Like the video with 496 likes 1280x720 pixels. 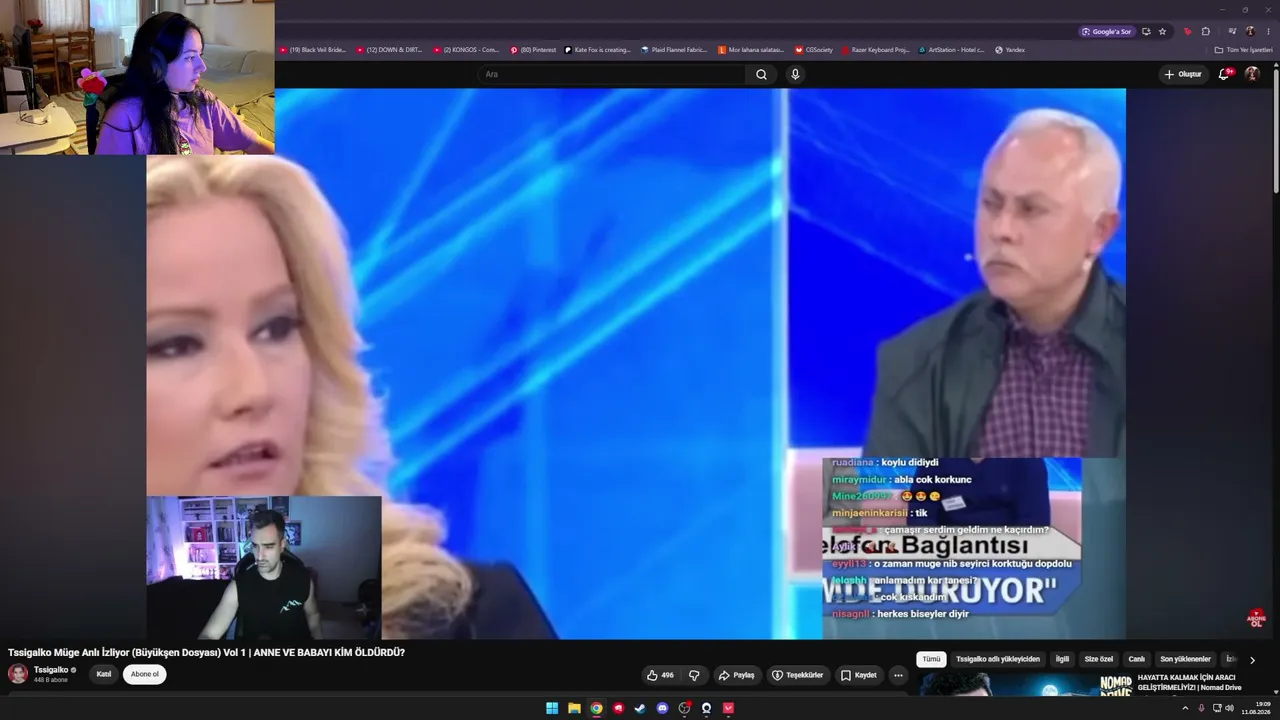coord(660,675)
